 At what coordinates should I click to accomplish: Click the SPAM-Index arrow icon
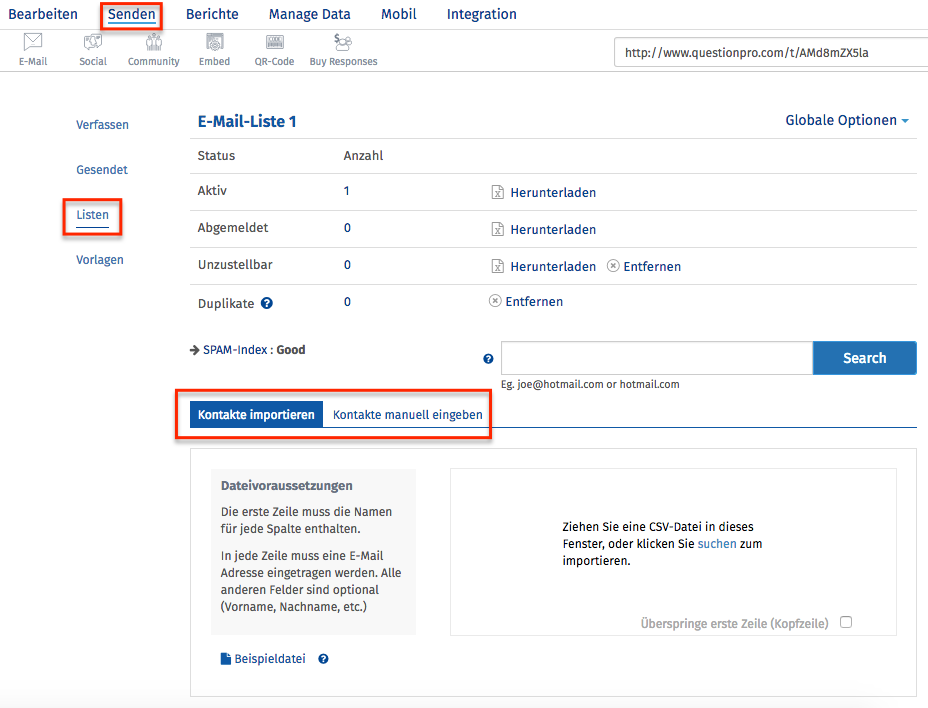click(195, 350)
